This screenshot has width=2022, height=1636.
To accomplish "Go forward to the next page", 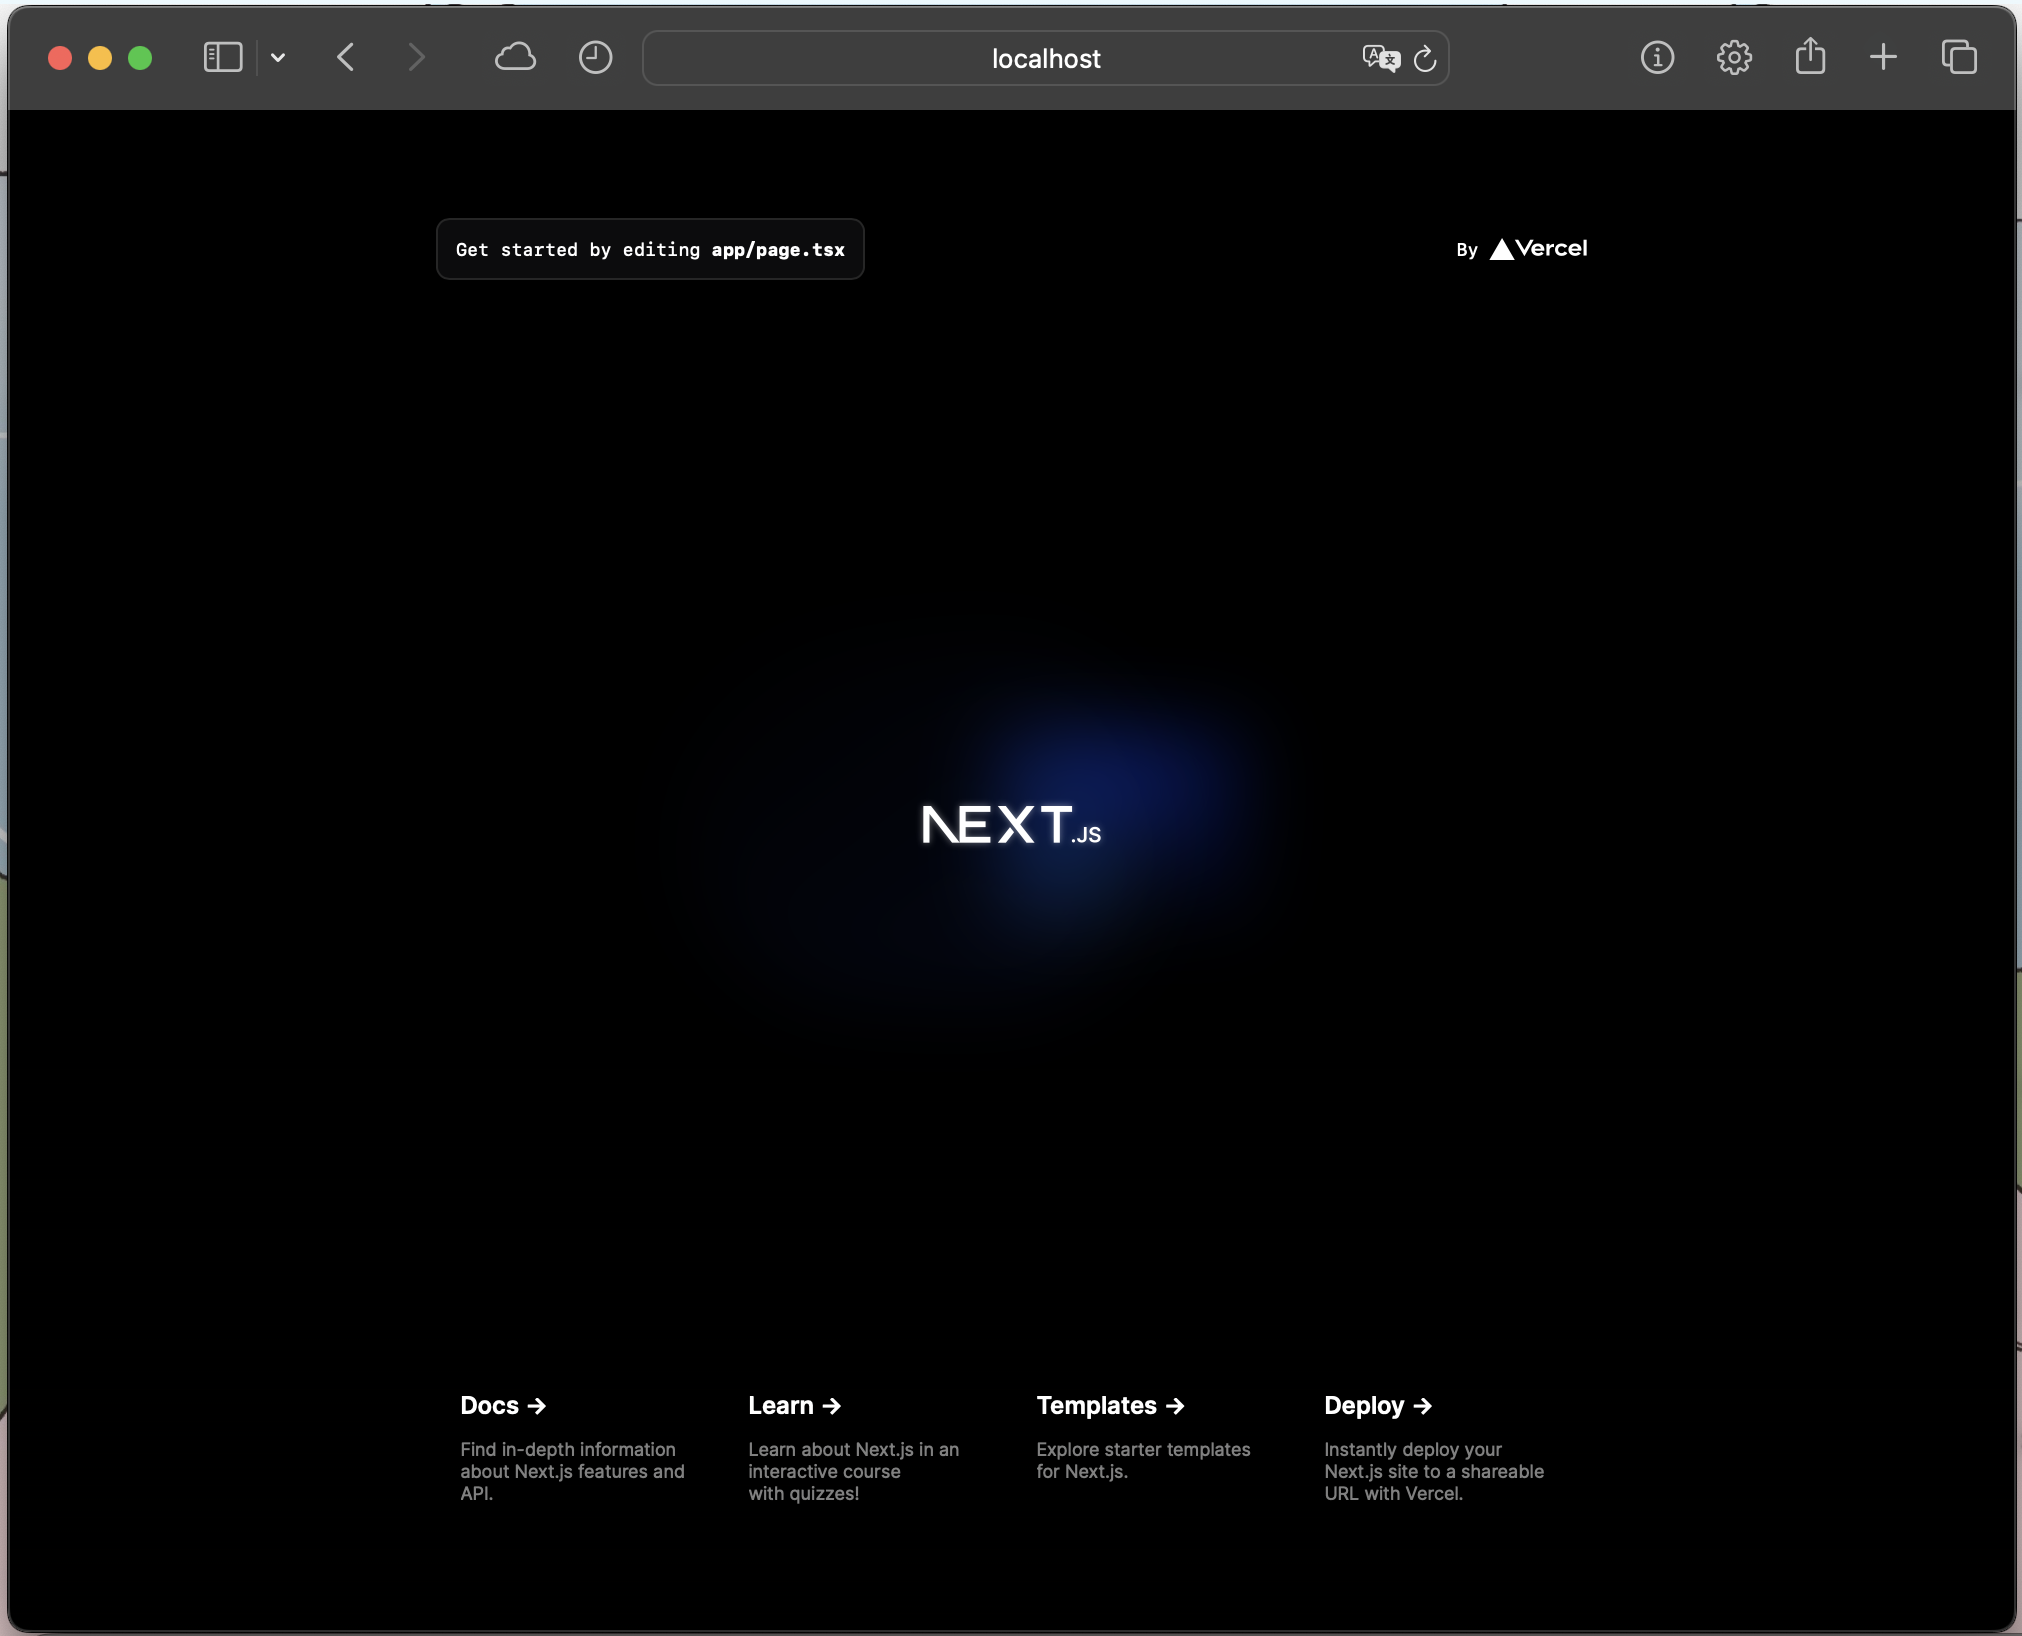I will coord(416,57).
